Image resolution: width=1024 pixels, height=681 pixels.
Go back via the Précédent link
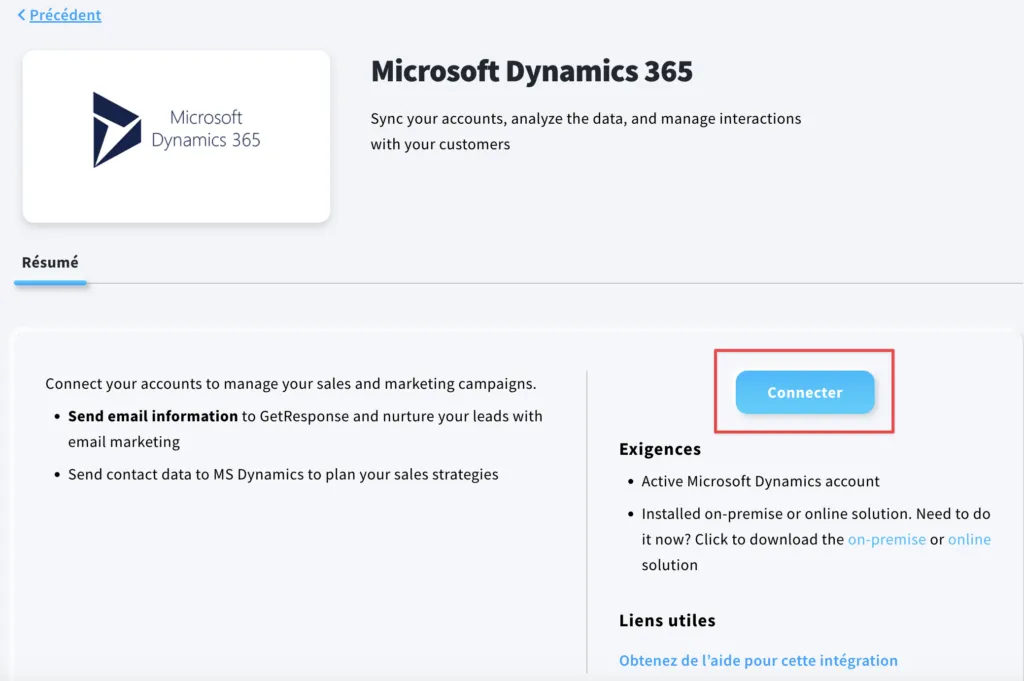coord(65,14)
